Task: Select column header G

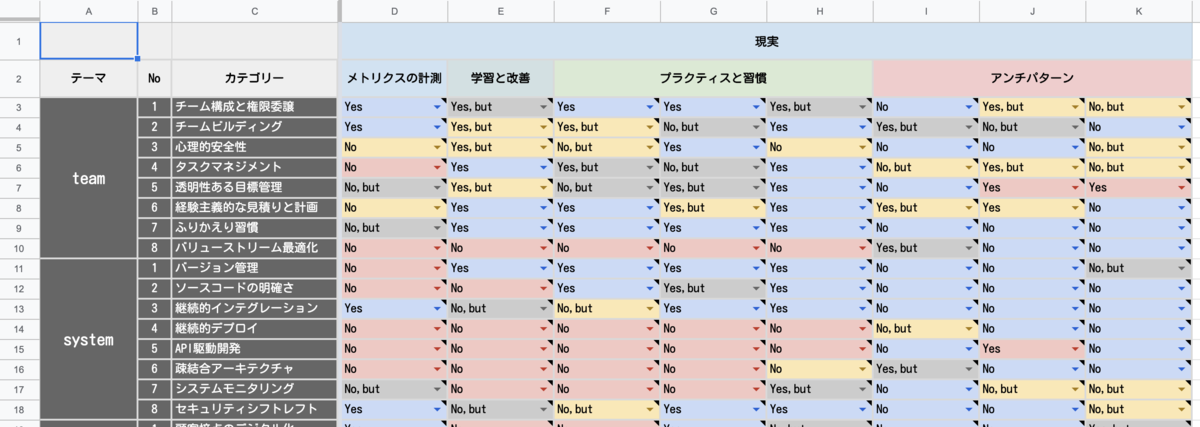Action: (x=713, y=11)
